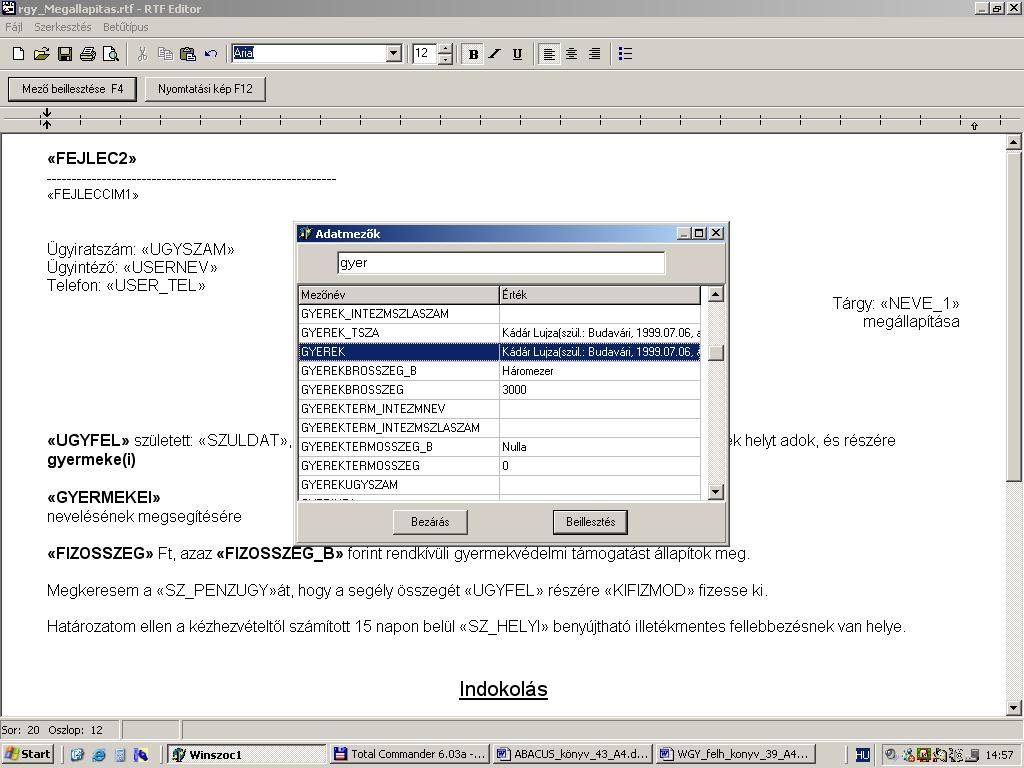1024x768 pixels.
Task: Click the document scrollbar down arrow
Action: pos(1014,707)
